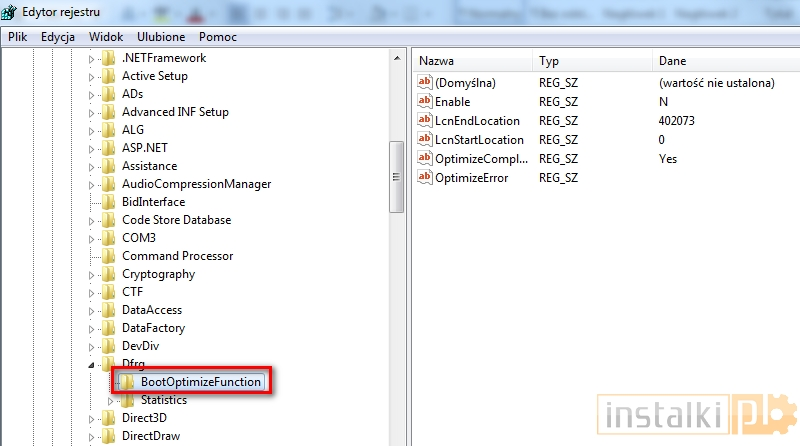800x446 pixels.
Task: Select the COM3 folder icon
Action: point(108,238)
